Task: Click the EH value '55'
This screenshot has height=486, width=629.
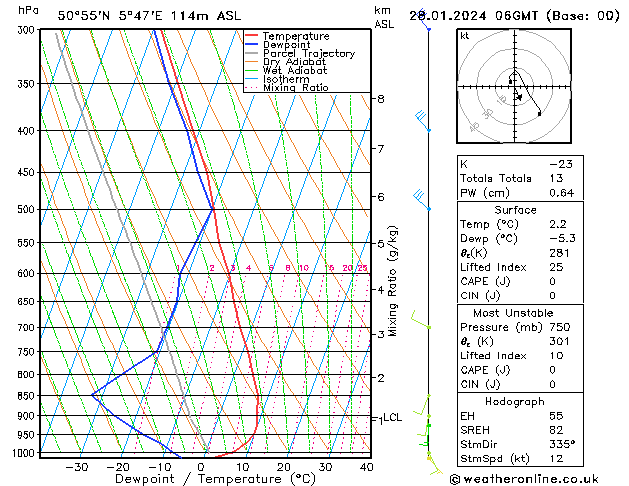Action: [x=556, y=416]
